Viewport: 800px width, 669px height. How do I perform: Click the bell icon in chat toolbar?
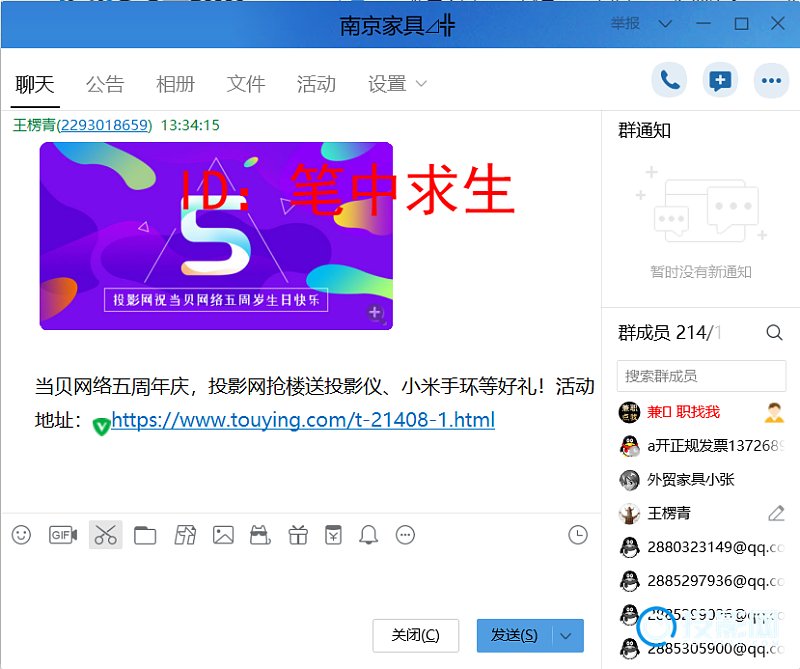pyautogui.click(x=368, y=535)
